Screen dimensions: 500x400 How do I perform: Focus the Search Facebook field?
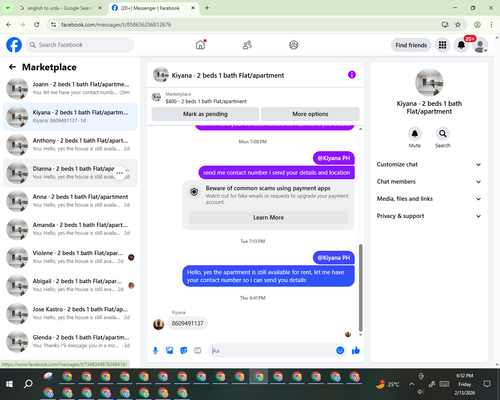click(80, 45)
